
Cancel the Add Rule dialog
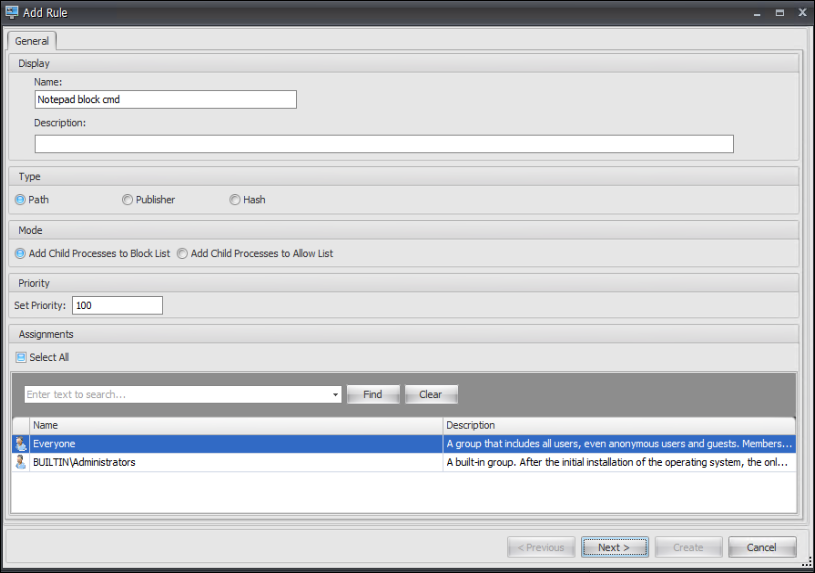(x=761, y=548)
